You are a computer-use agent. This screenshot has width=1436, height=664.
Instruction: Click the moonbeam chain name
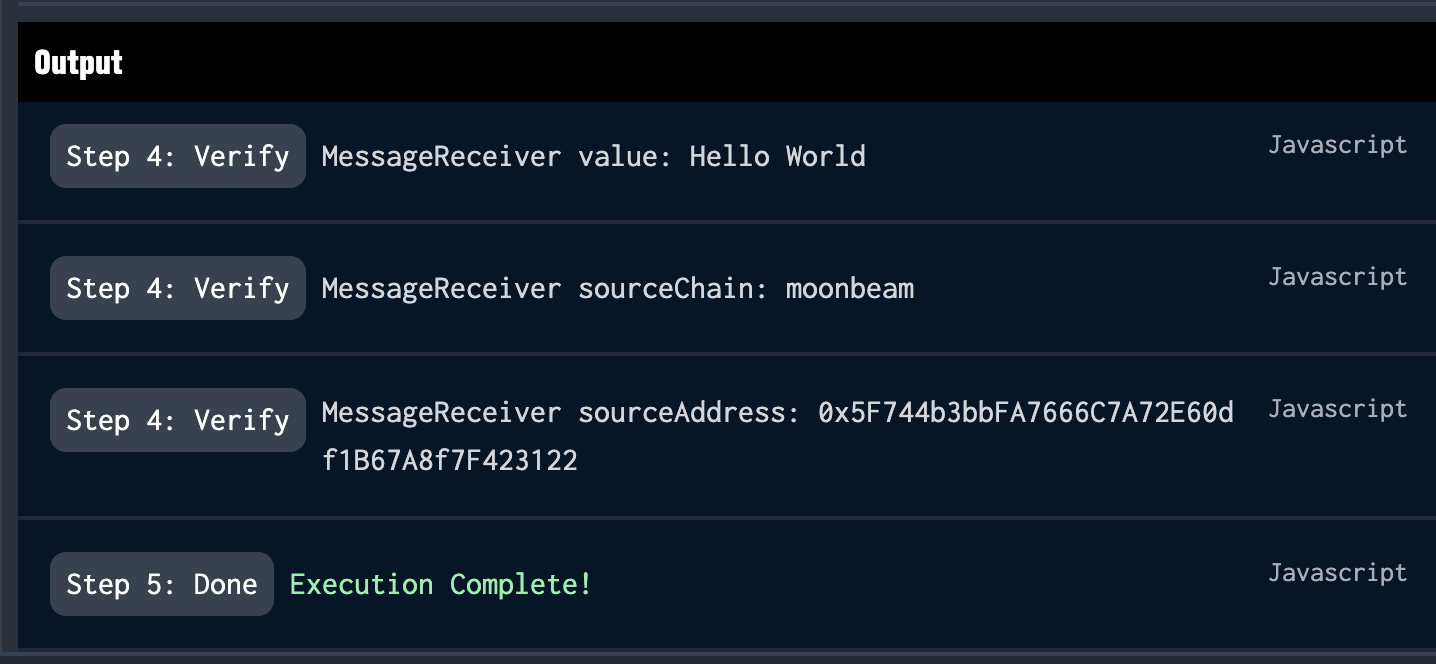pyautogui.click(x=849, y=288)
